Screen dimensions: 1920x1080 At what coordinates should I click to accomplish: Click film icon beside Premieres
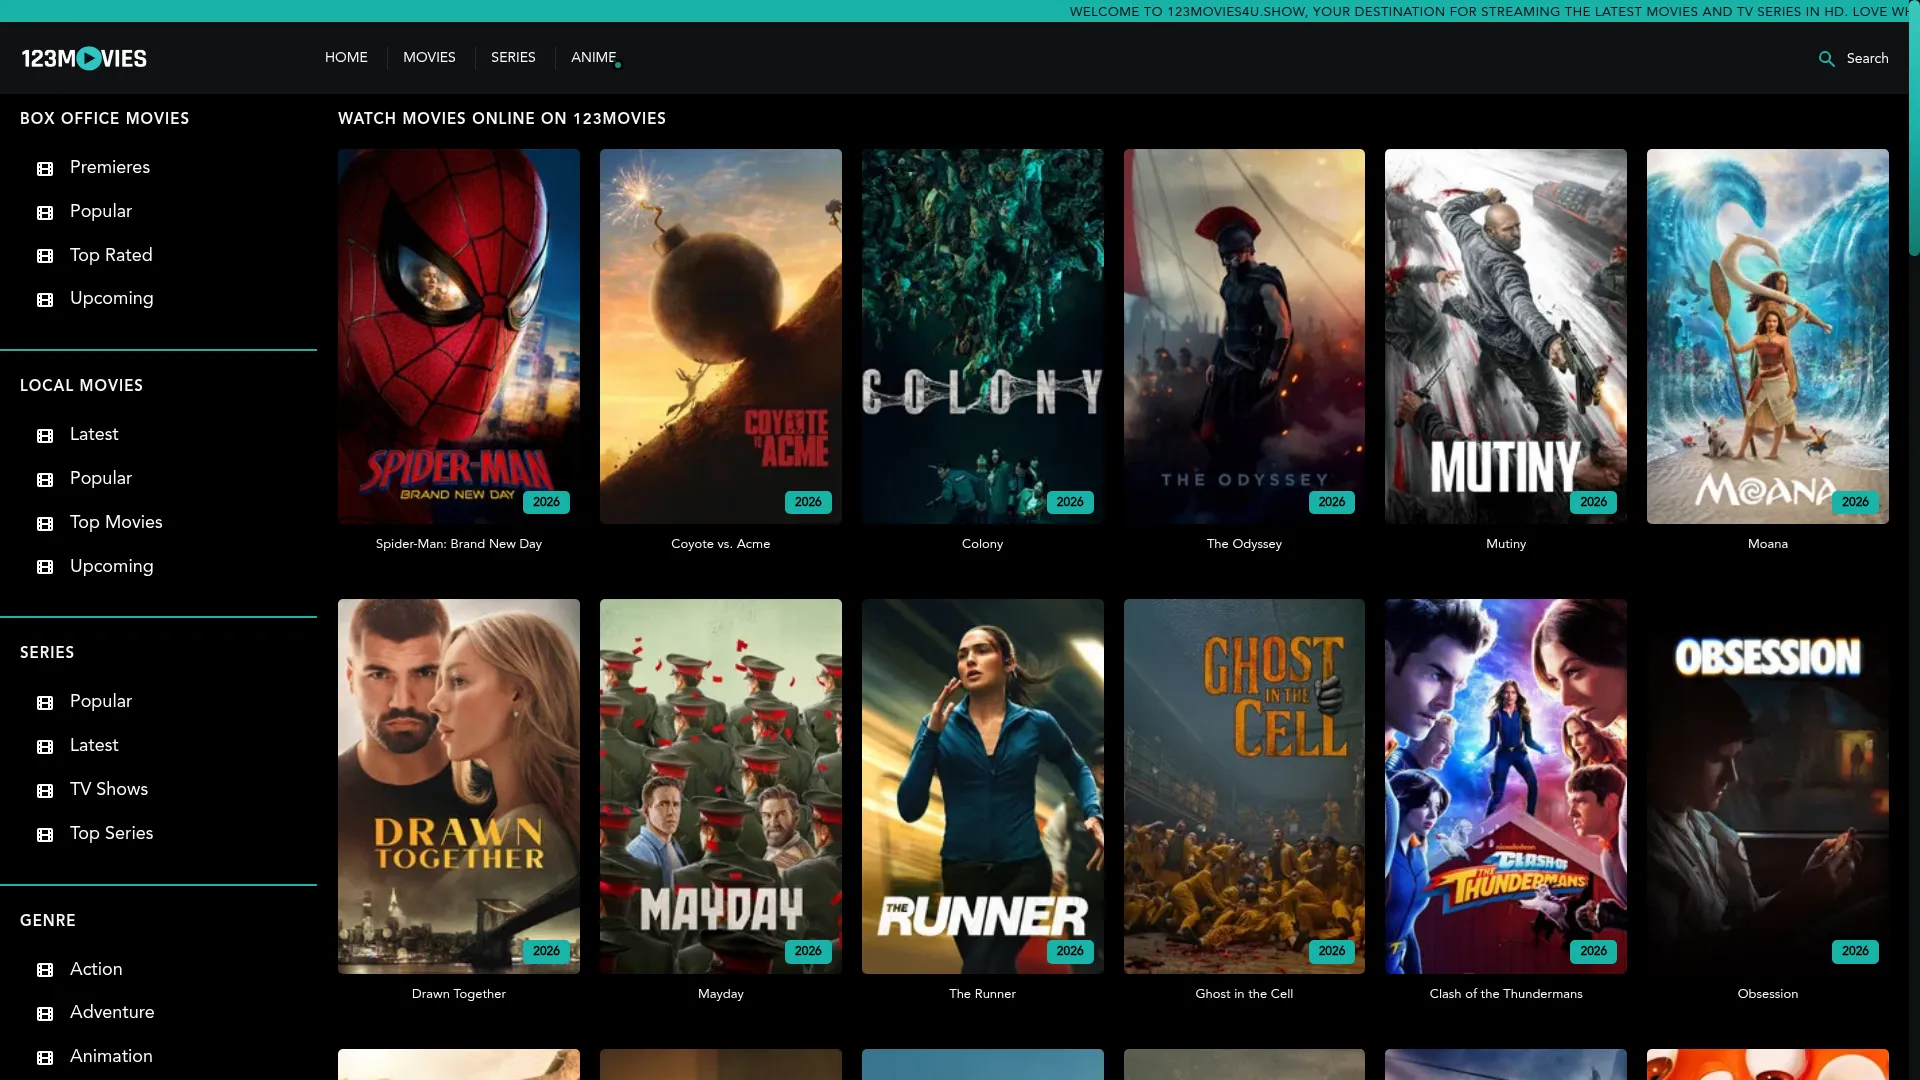45,169
